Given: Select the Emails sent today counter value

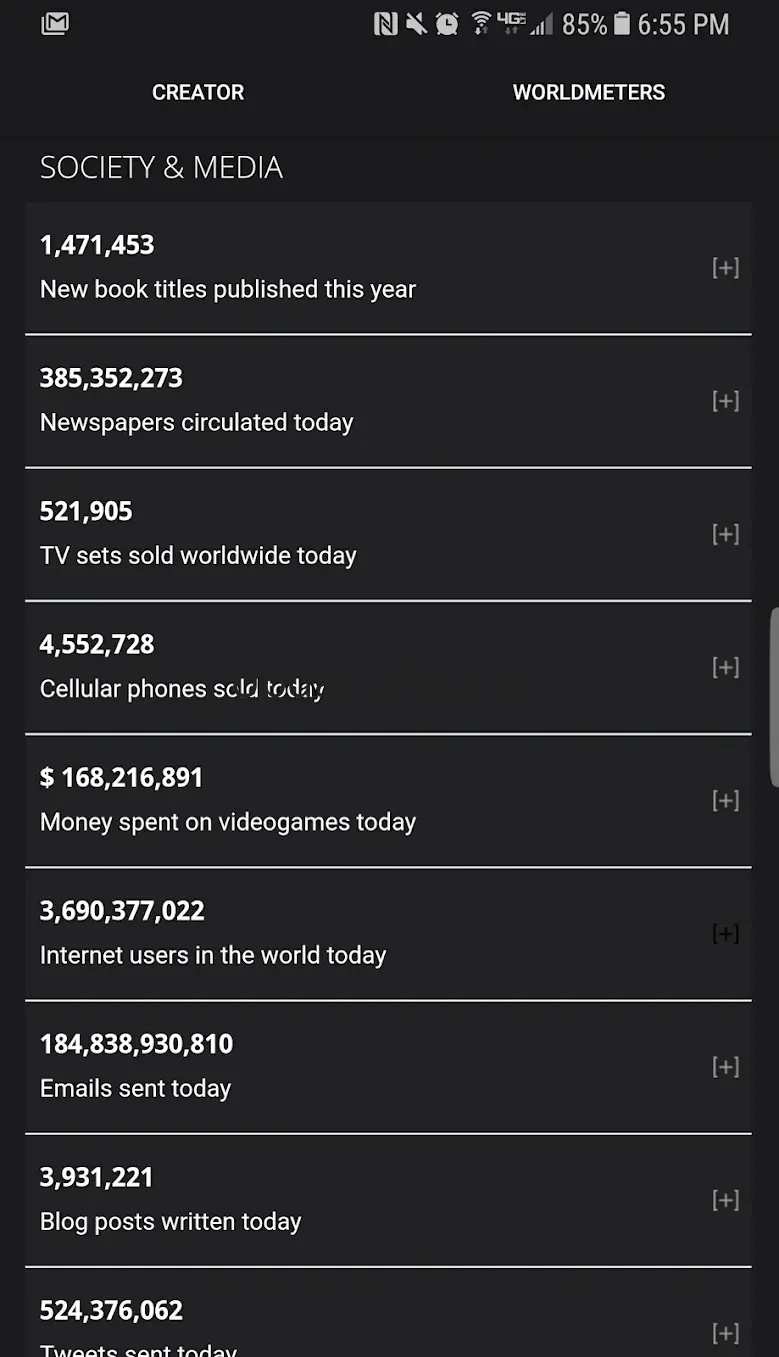Looking at the screenshot, I should pos(136,1044).
